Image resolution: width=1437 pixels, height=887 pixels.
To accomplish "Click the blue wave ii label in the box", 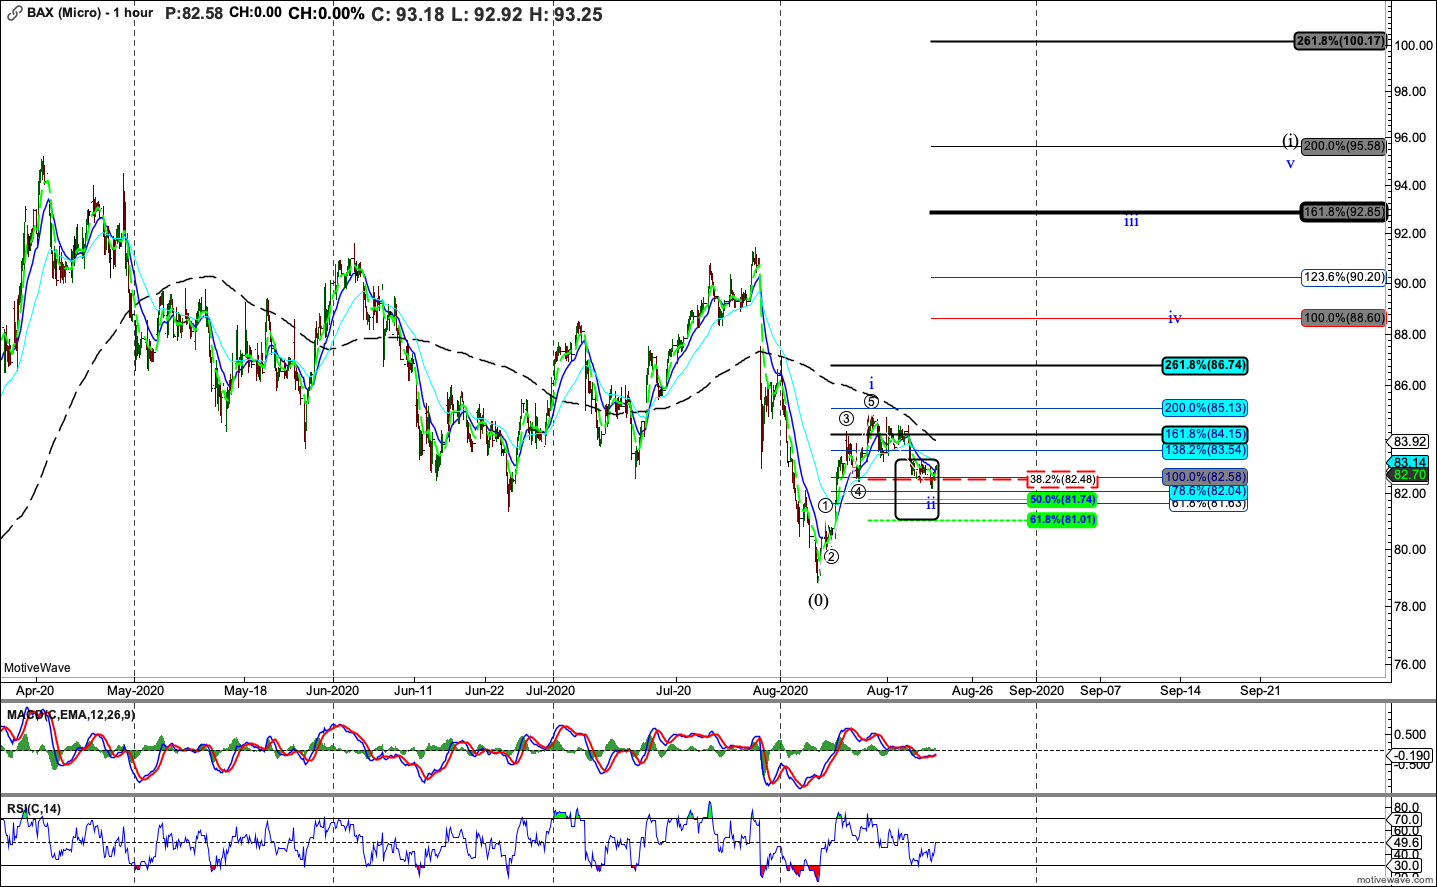I will [931, 504].
